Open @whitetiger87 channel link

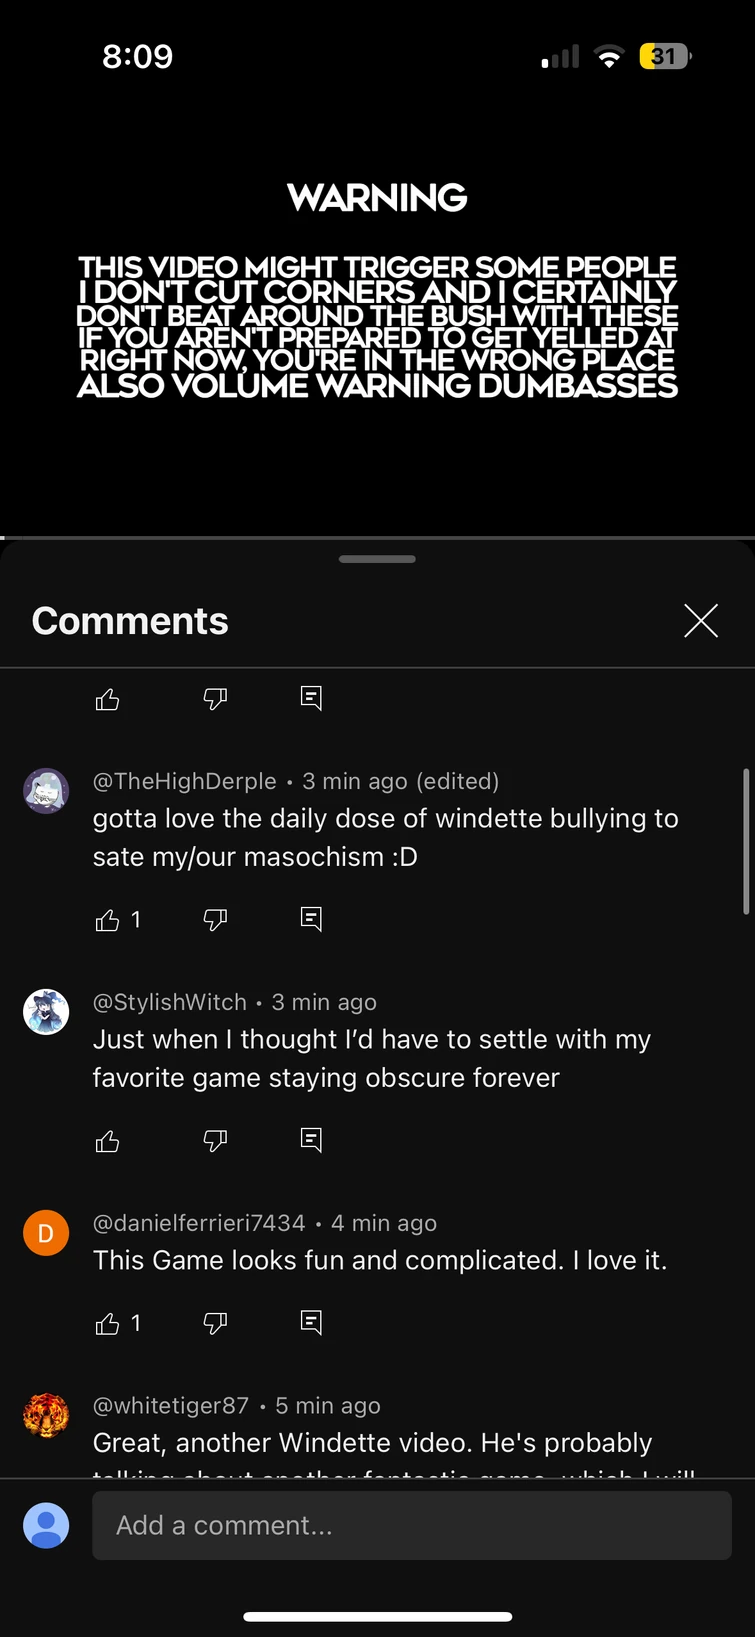(171, 1406)
